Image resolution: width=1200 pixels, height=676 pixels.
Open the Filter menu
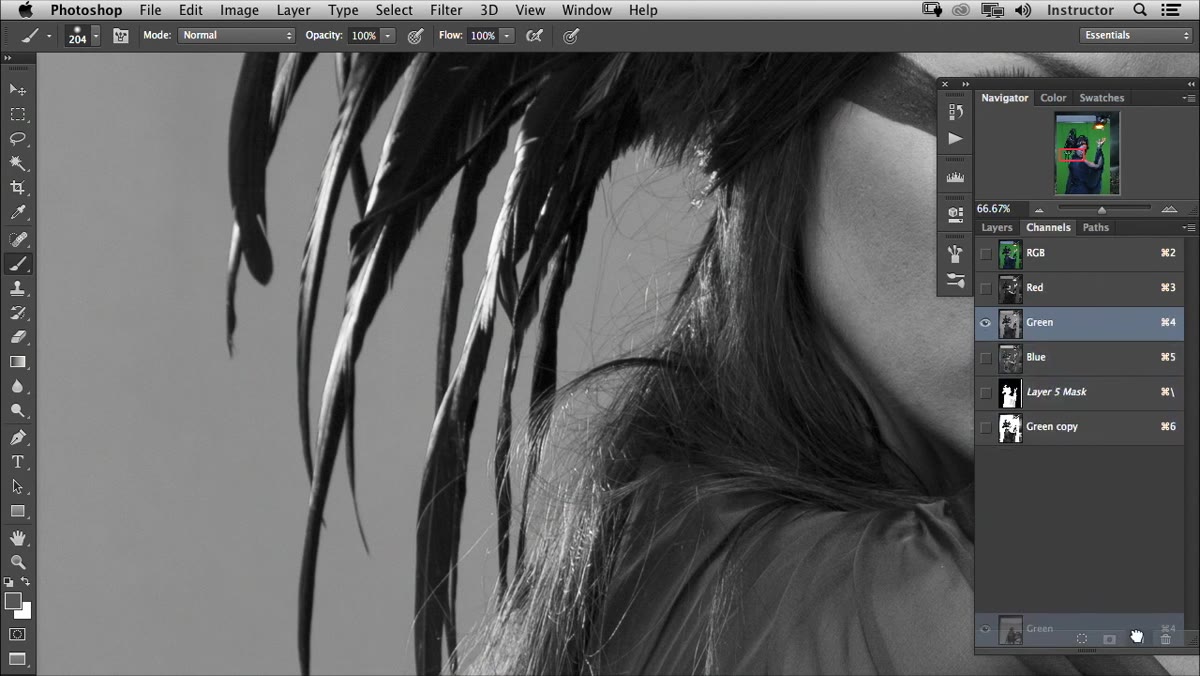click(x=446, y=10)
